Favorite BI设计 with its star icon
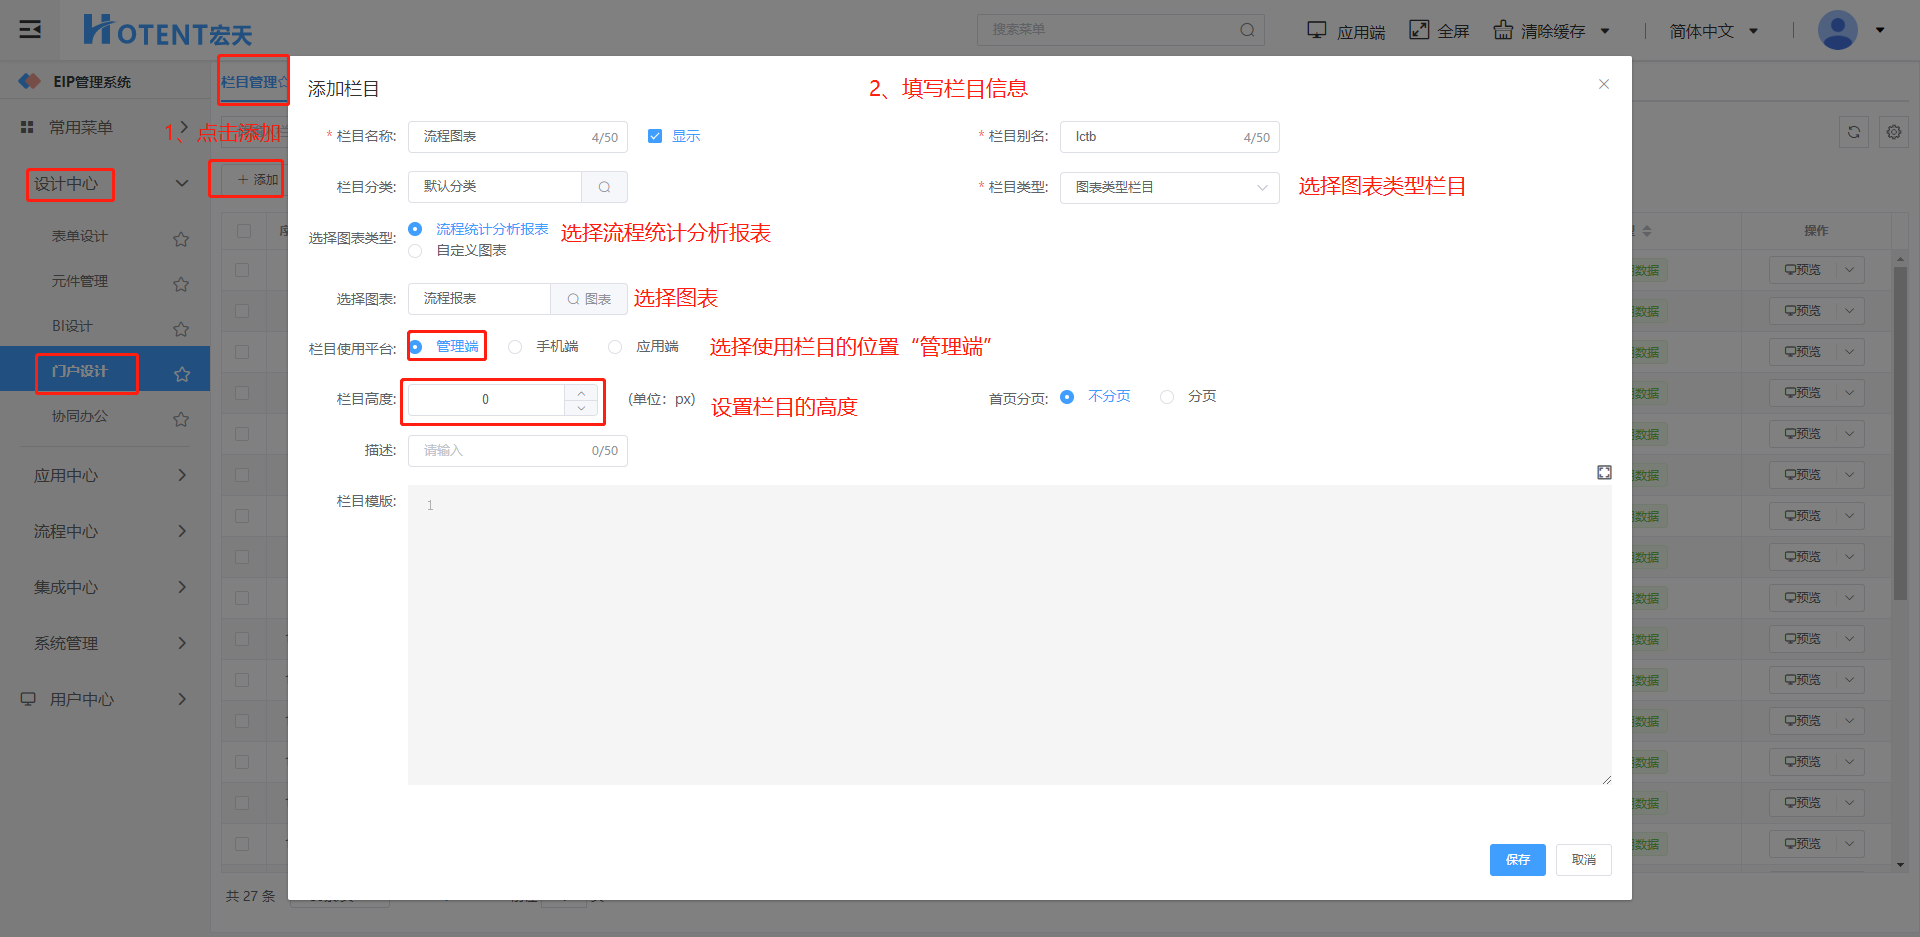The width and height of the screenshot is (1920, 937). click(x=181, y=328)
